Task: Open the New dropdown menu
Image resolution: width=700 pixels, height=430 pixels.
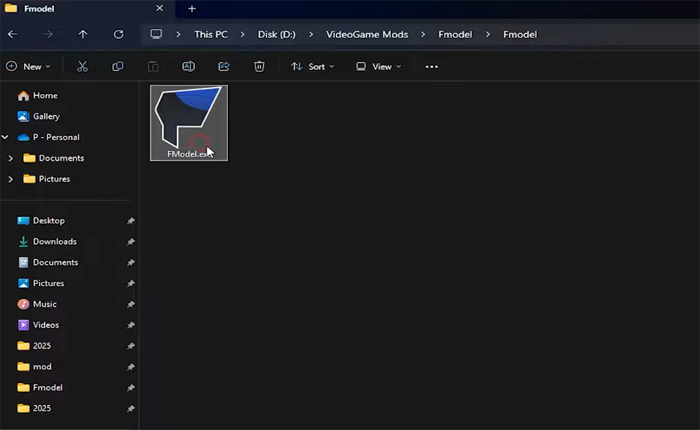Action: pos(28,67)
